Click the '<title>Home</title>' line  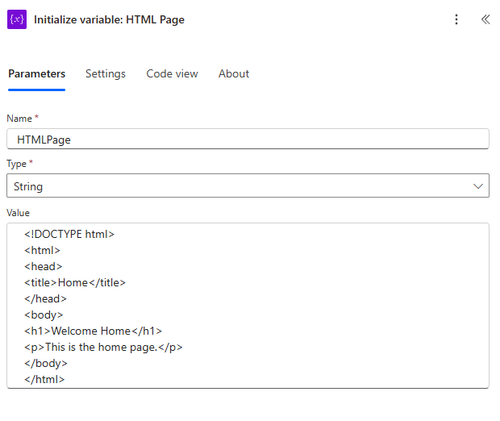click(75, 283)
